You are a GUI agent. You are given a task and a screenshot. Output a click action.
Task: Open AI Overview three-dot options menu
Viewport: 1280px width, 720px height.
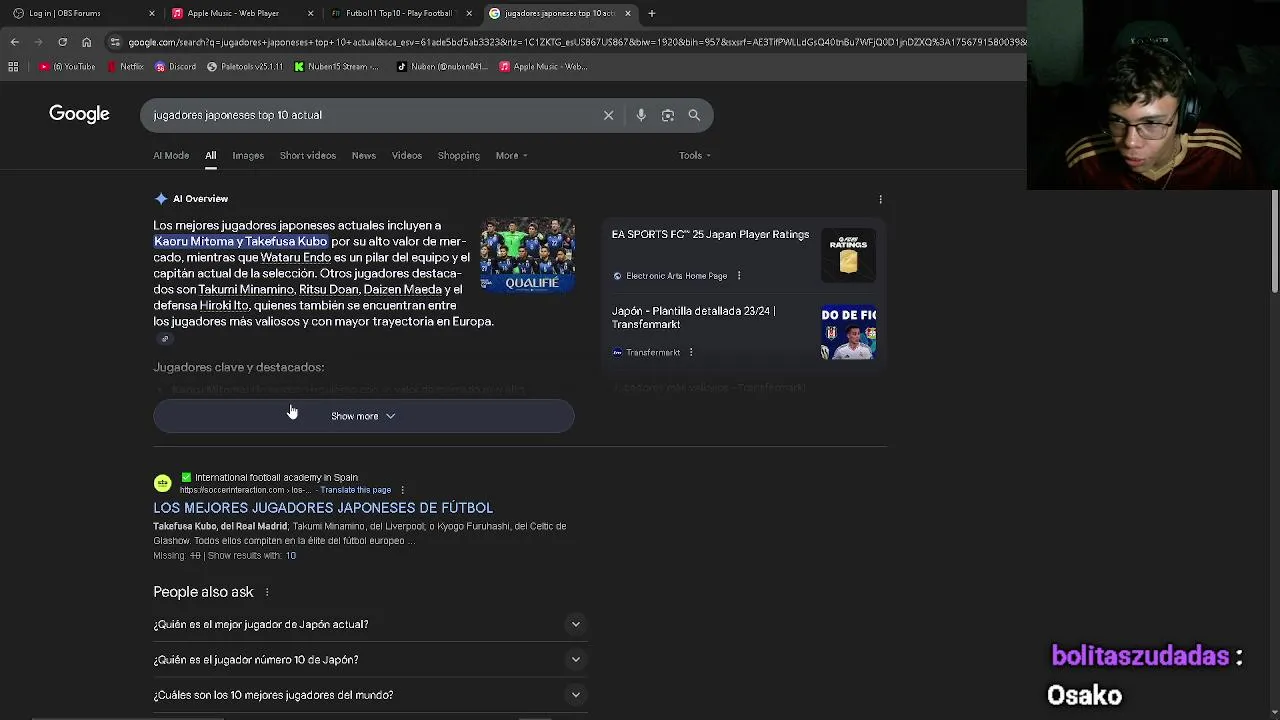pyautogui.click(x=880, y=199)
